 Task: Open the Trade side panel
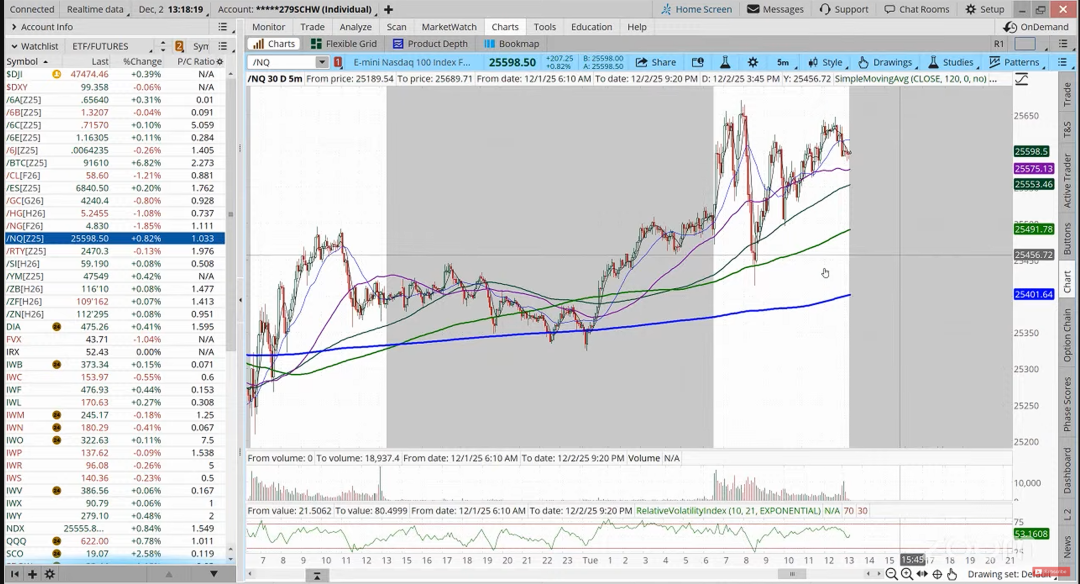pyautogui.click(x=1067, y=94)
